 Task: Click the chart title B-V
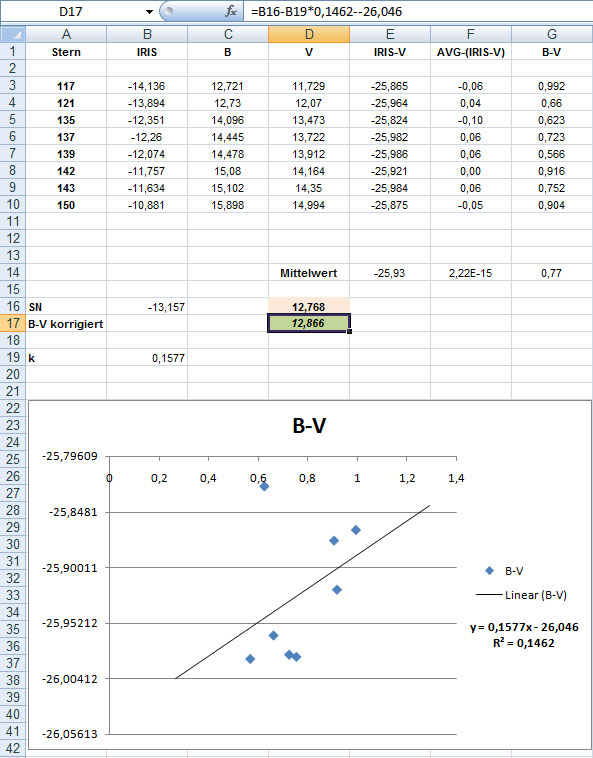309,426
